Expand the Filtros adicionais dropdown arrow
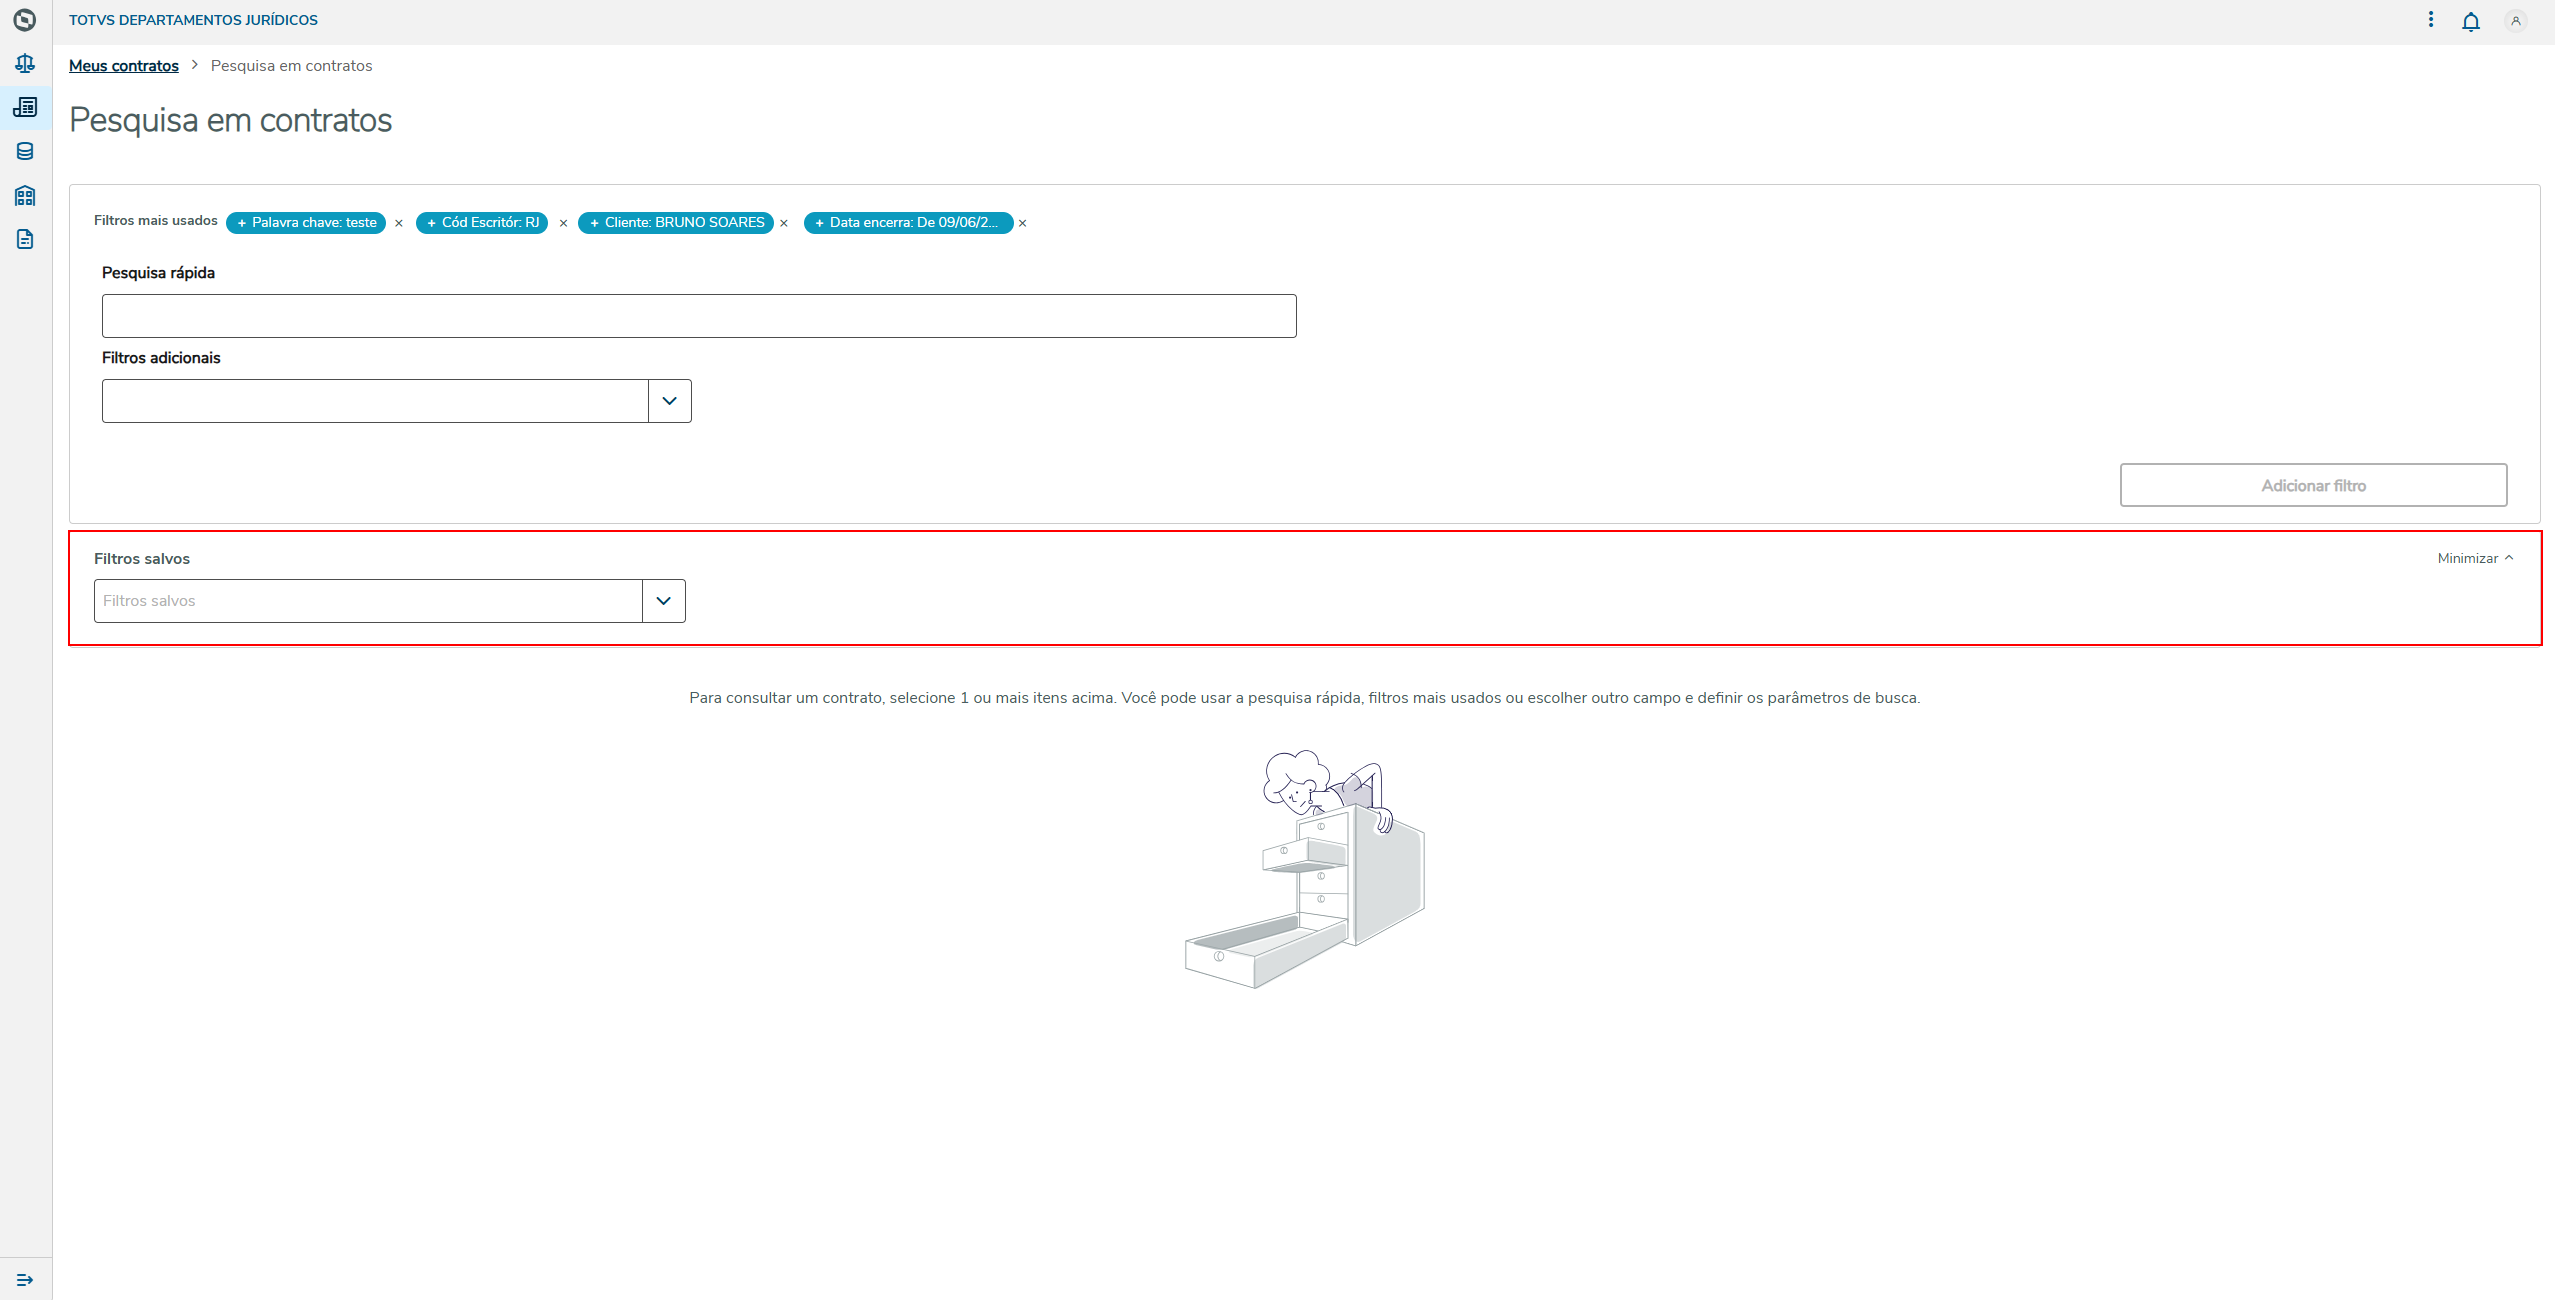This screenshot has height=1300, width=2555. point(670,401)
